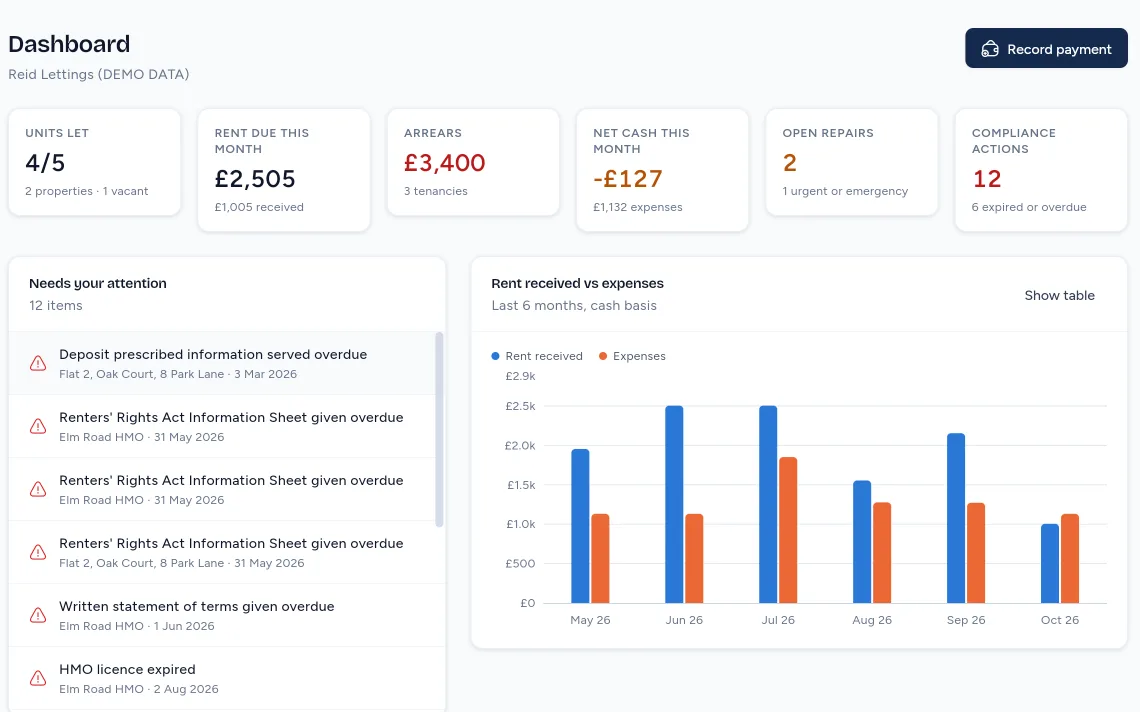This screenshot has height=712, width=1140.
Task: Click warning icon in Flat 2 Oak Court 31 May row
Action: click(x=38, y=552)
